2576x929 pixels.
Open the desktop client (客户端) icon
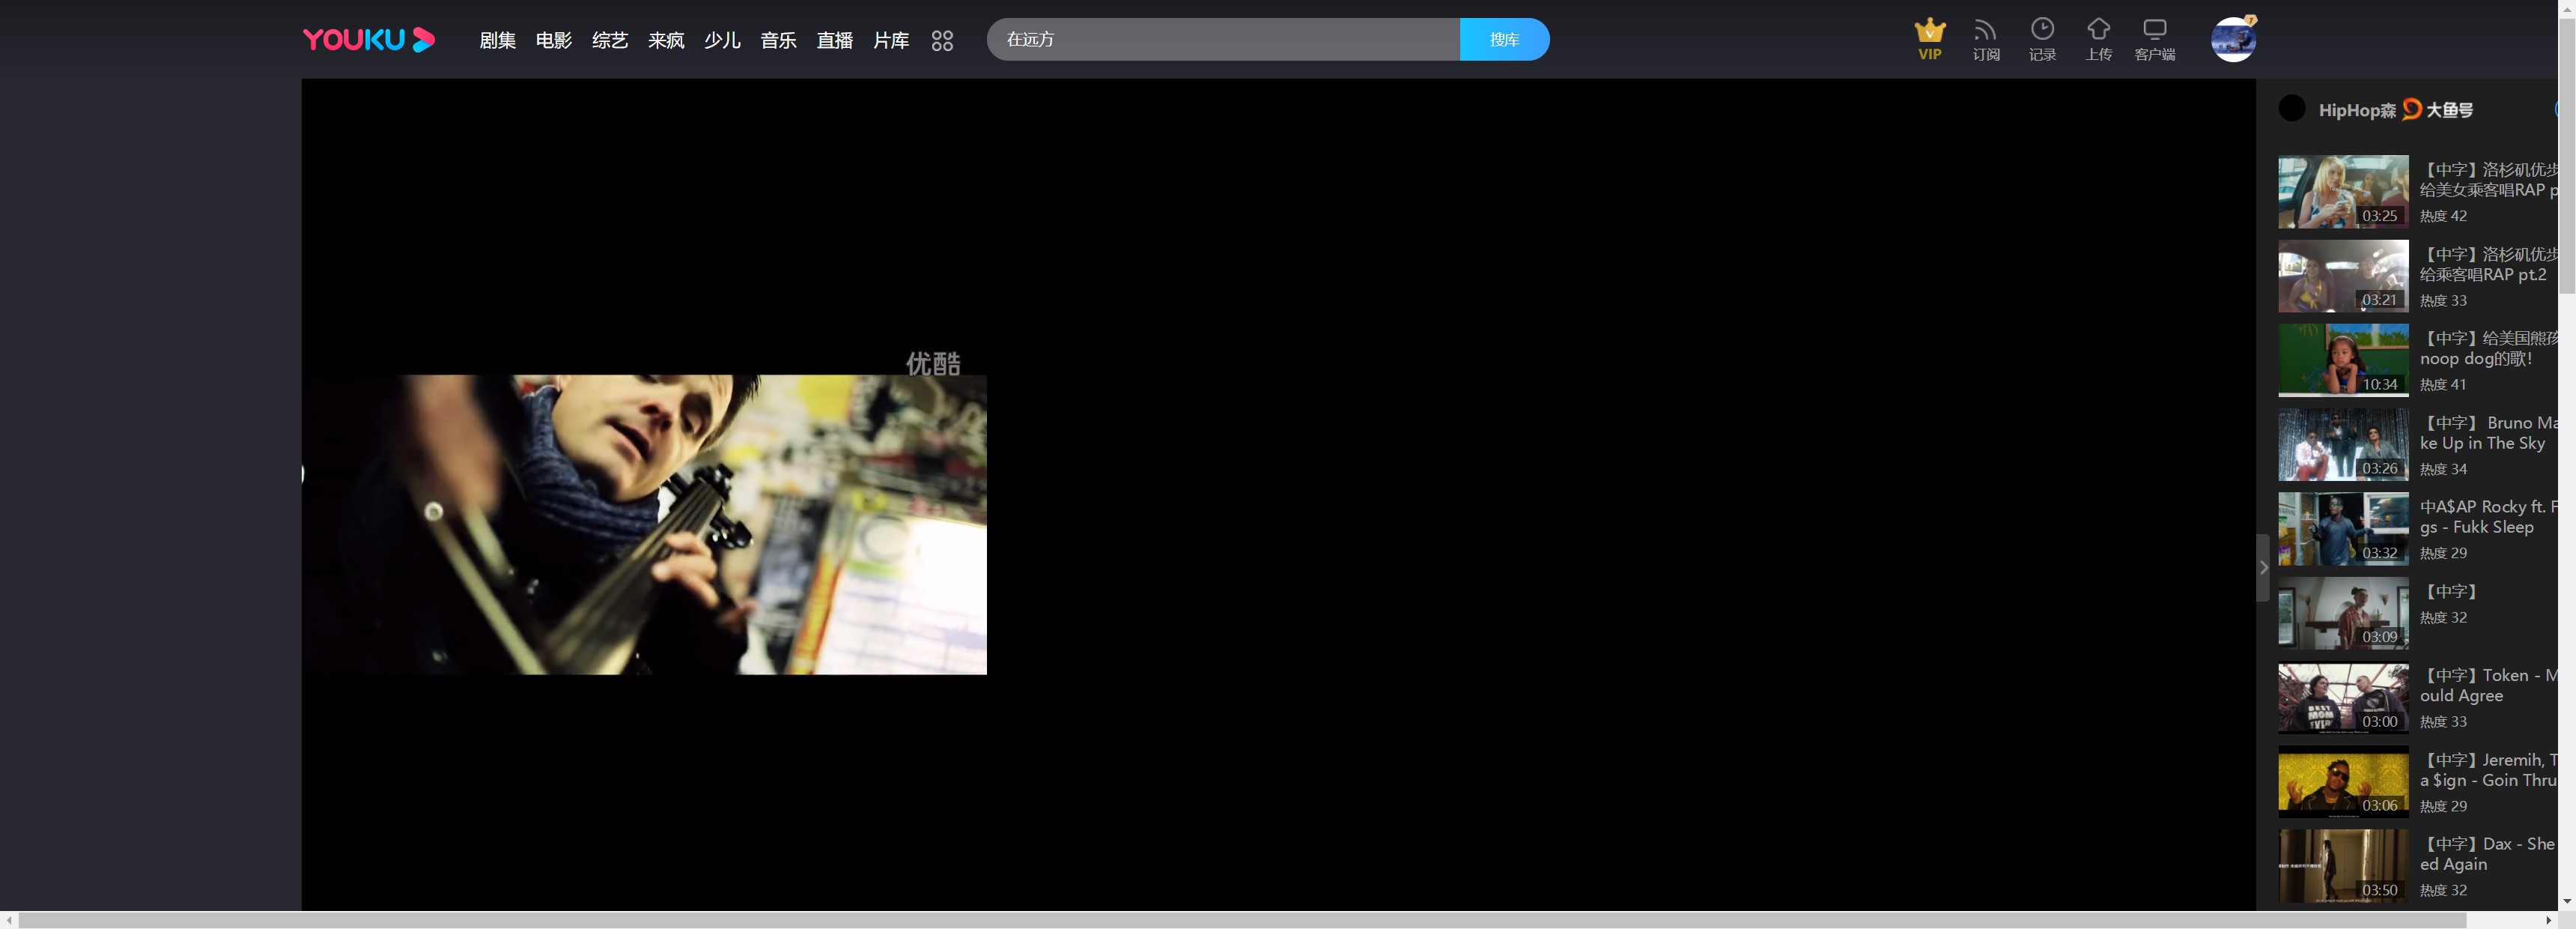click(2154, 39)
